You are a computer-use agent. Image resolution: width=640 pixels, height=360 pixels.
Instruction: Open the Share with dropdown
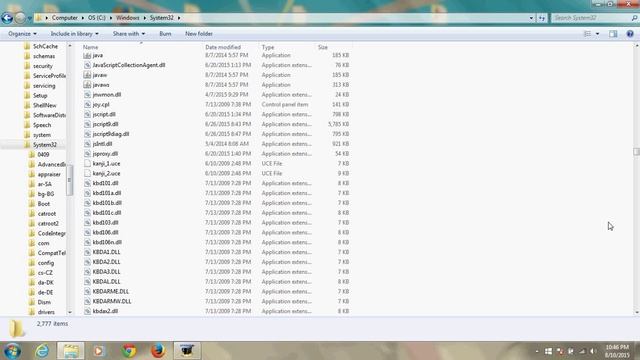pos(129,34)
